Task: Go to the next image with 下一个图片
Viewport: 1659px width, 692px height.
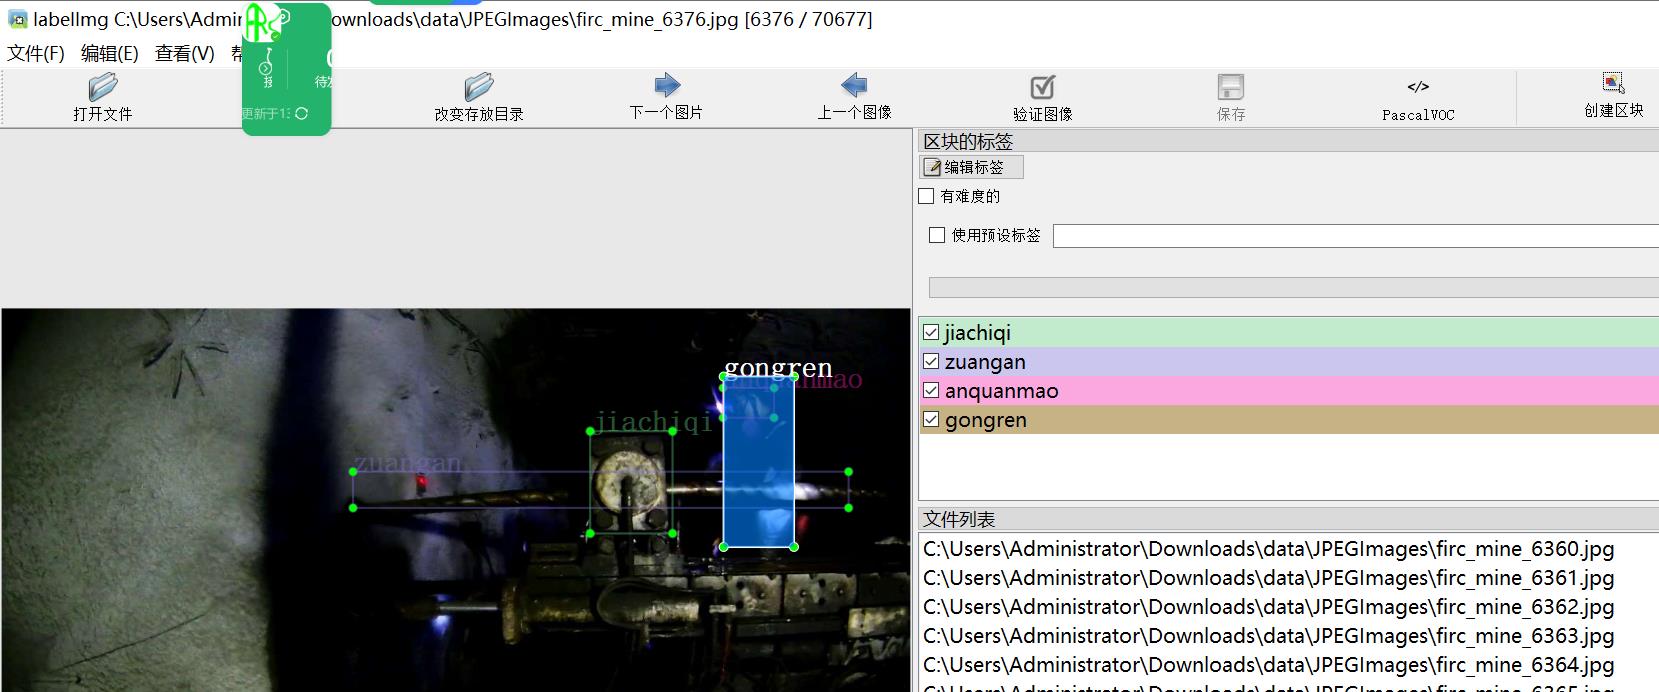Action: click(666, 85)
